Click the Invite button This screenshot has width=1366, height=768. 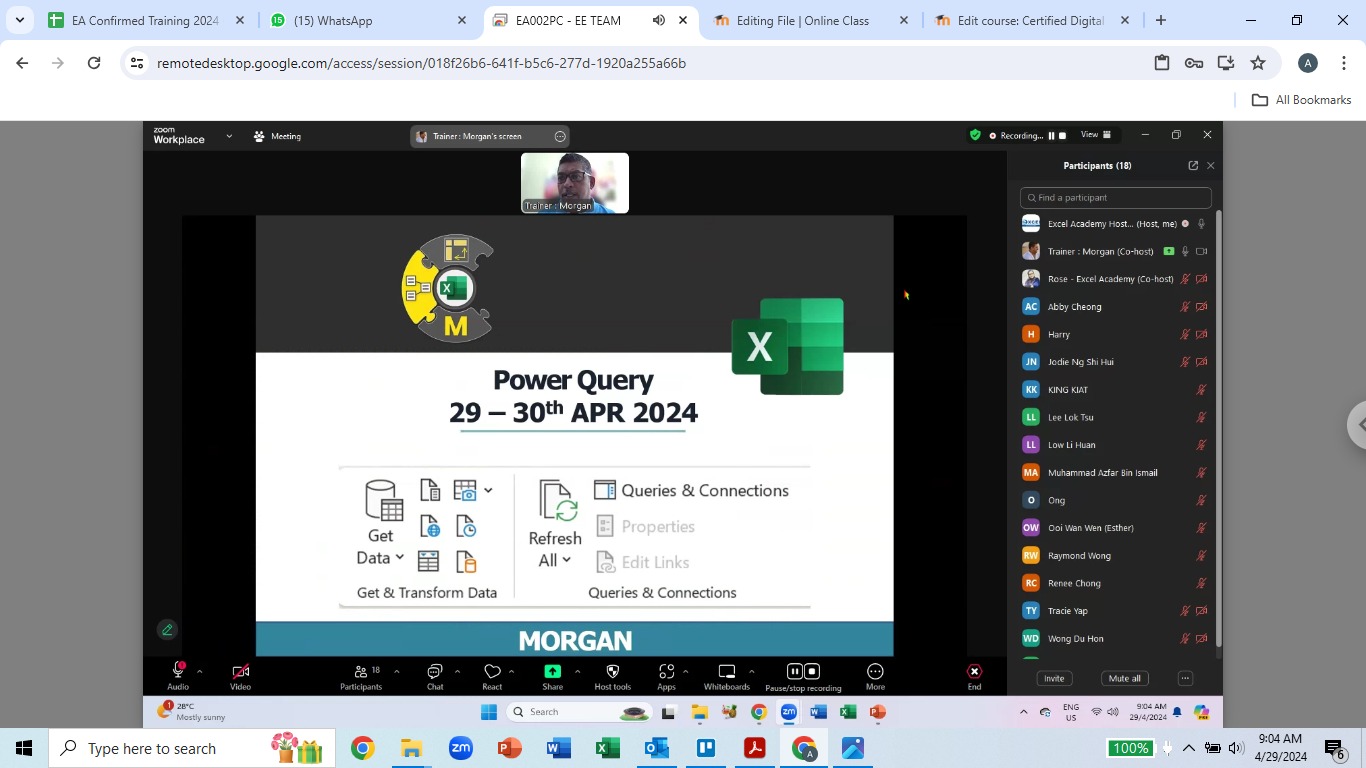(1054, 678)
